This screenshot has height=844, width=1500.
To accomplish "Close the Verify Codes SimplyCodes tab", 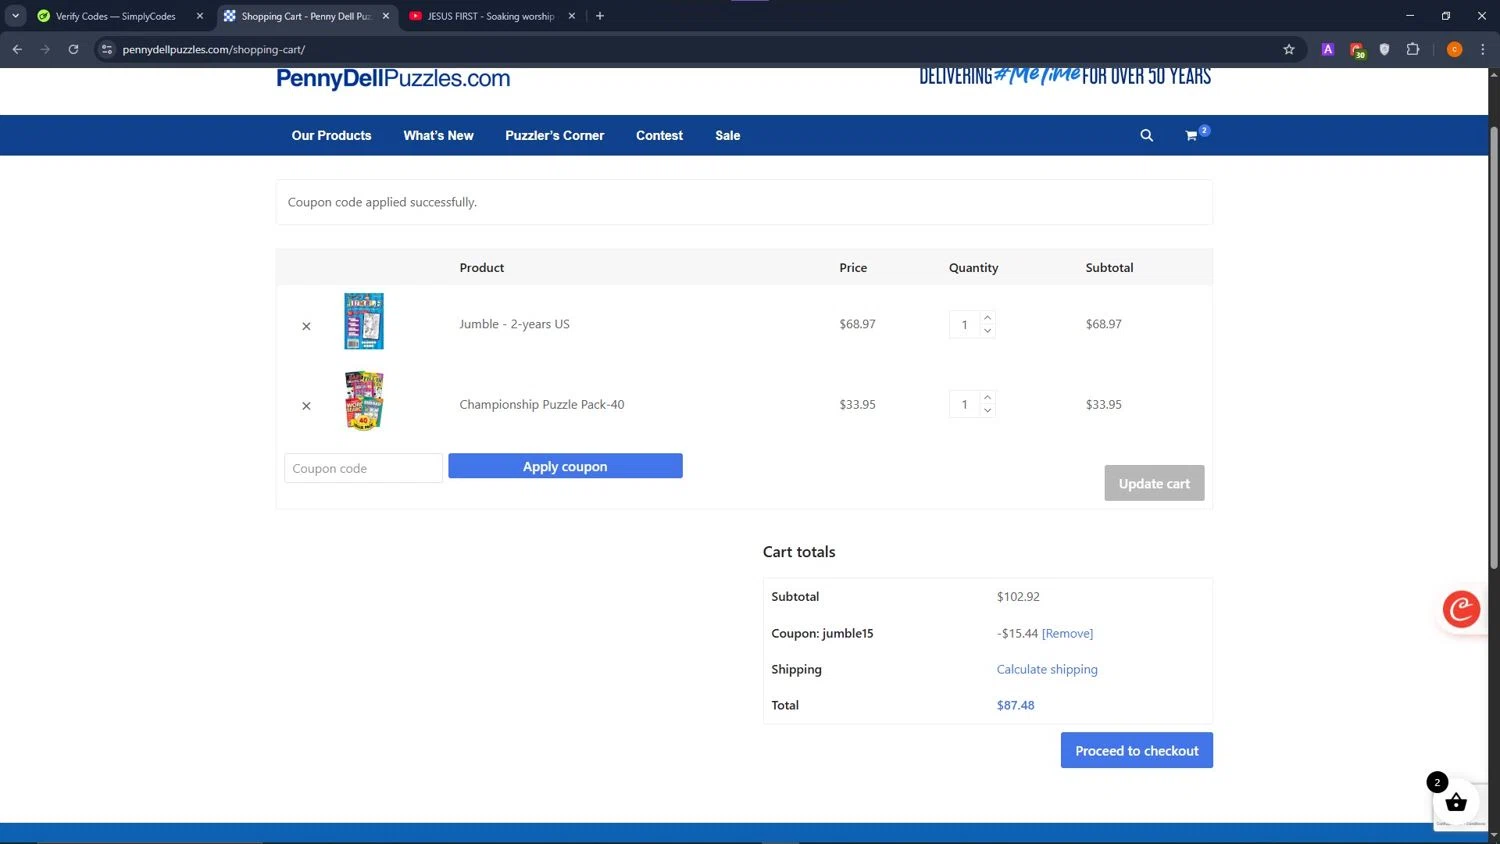I will coord(199,16).
